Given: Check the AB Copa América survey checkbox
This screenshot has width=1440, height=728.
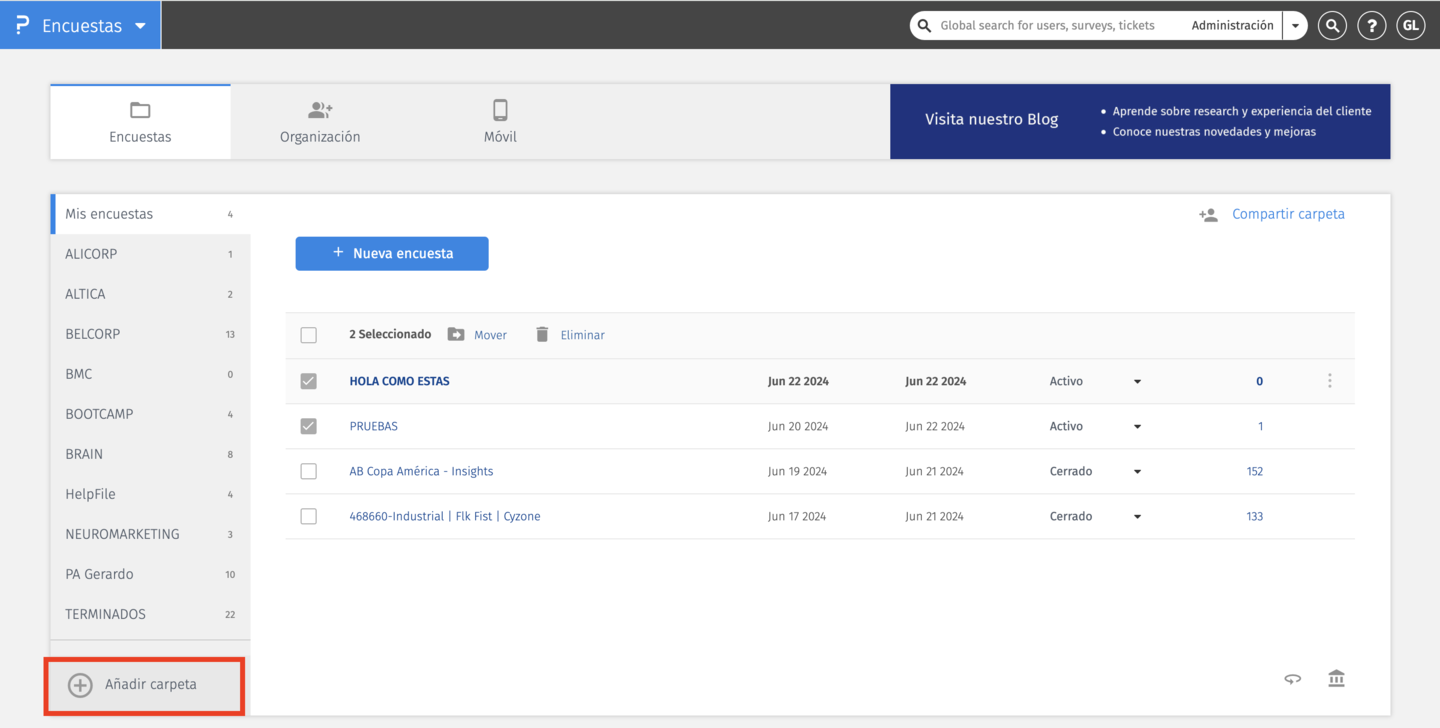Looking at the screenshot, I should tap(308, 471).
